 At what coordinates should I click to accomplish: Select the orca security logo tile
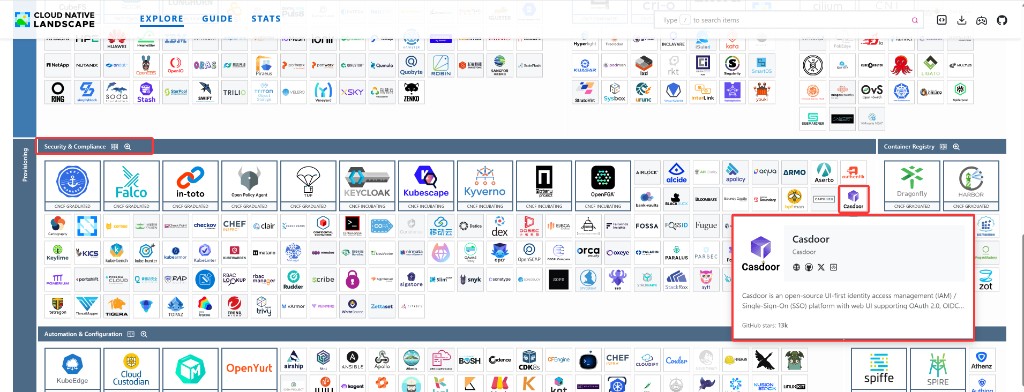[588, 253]
